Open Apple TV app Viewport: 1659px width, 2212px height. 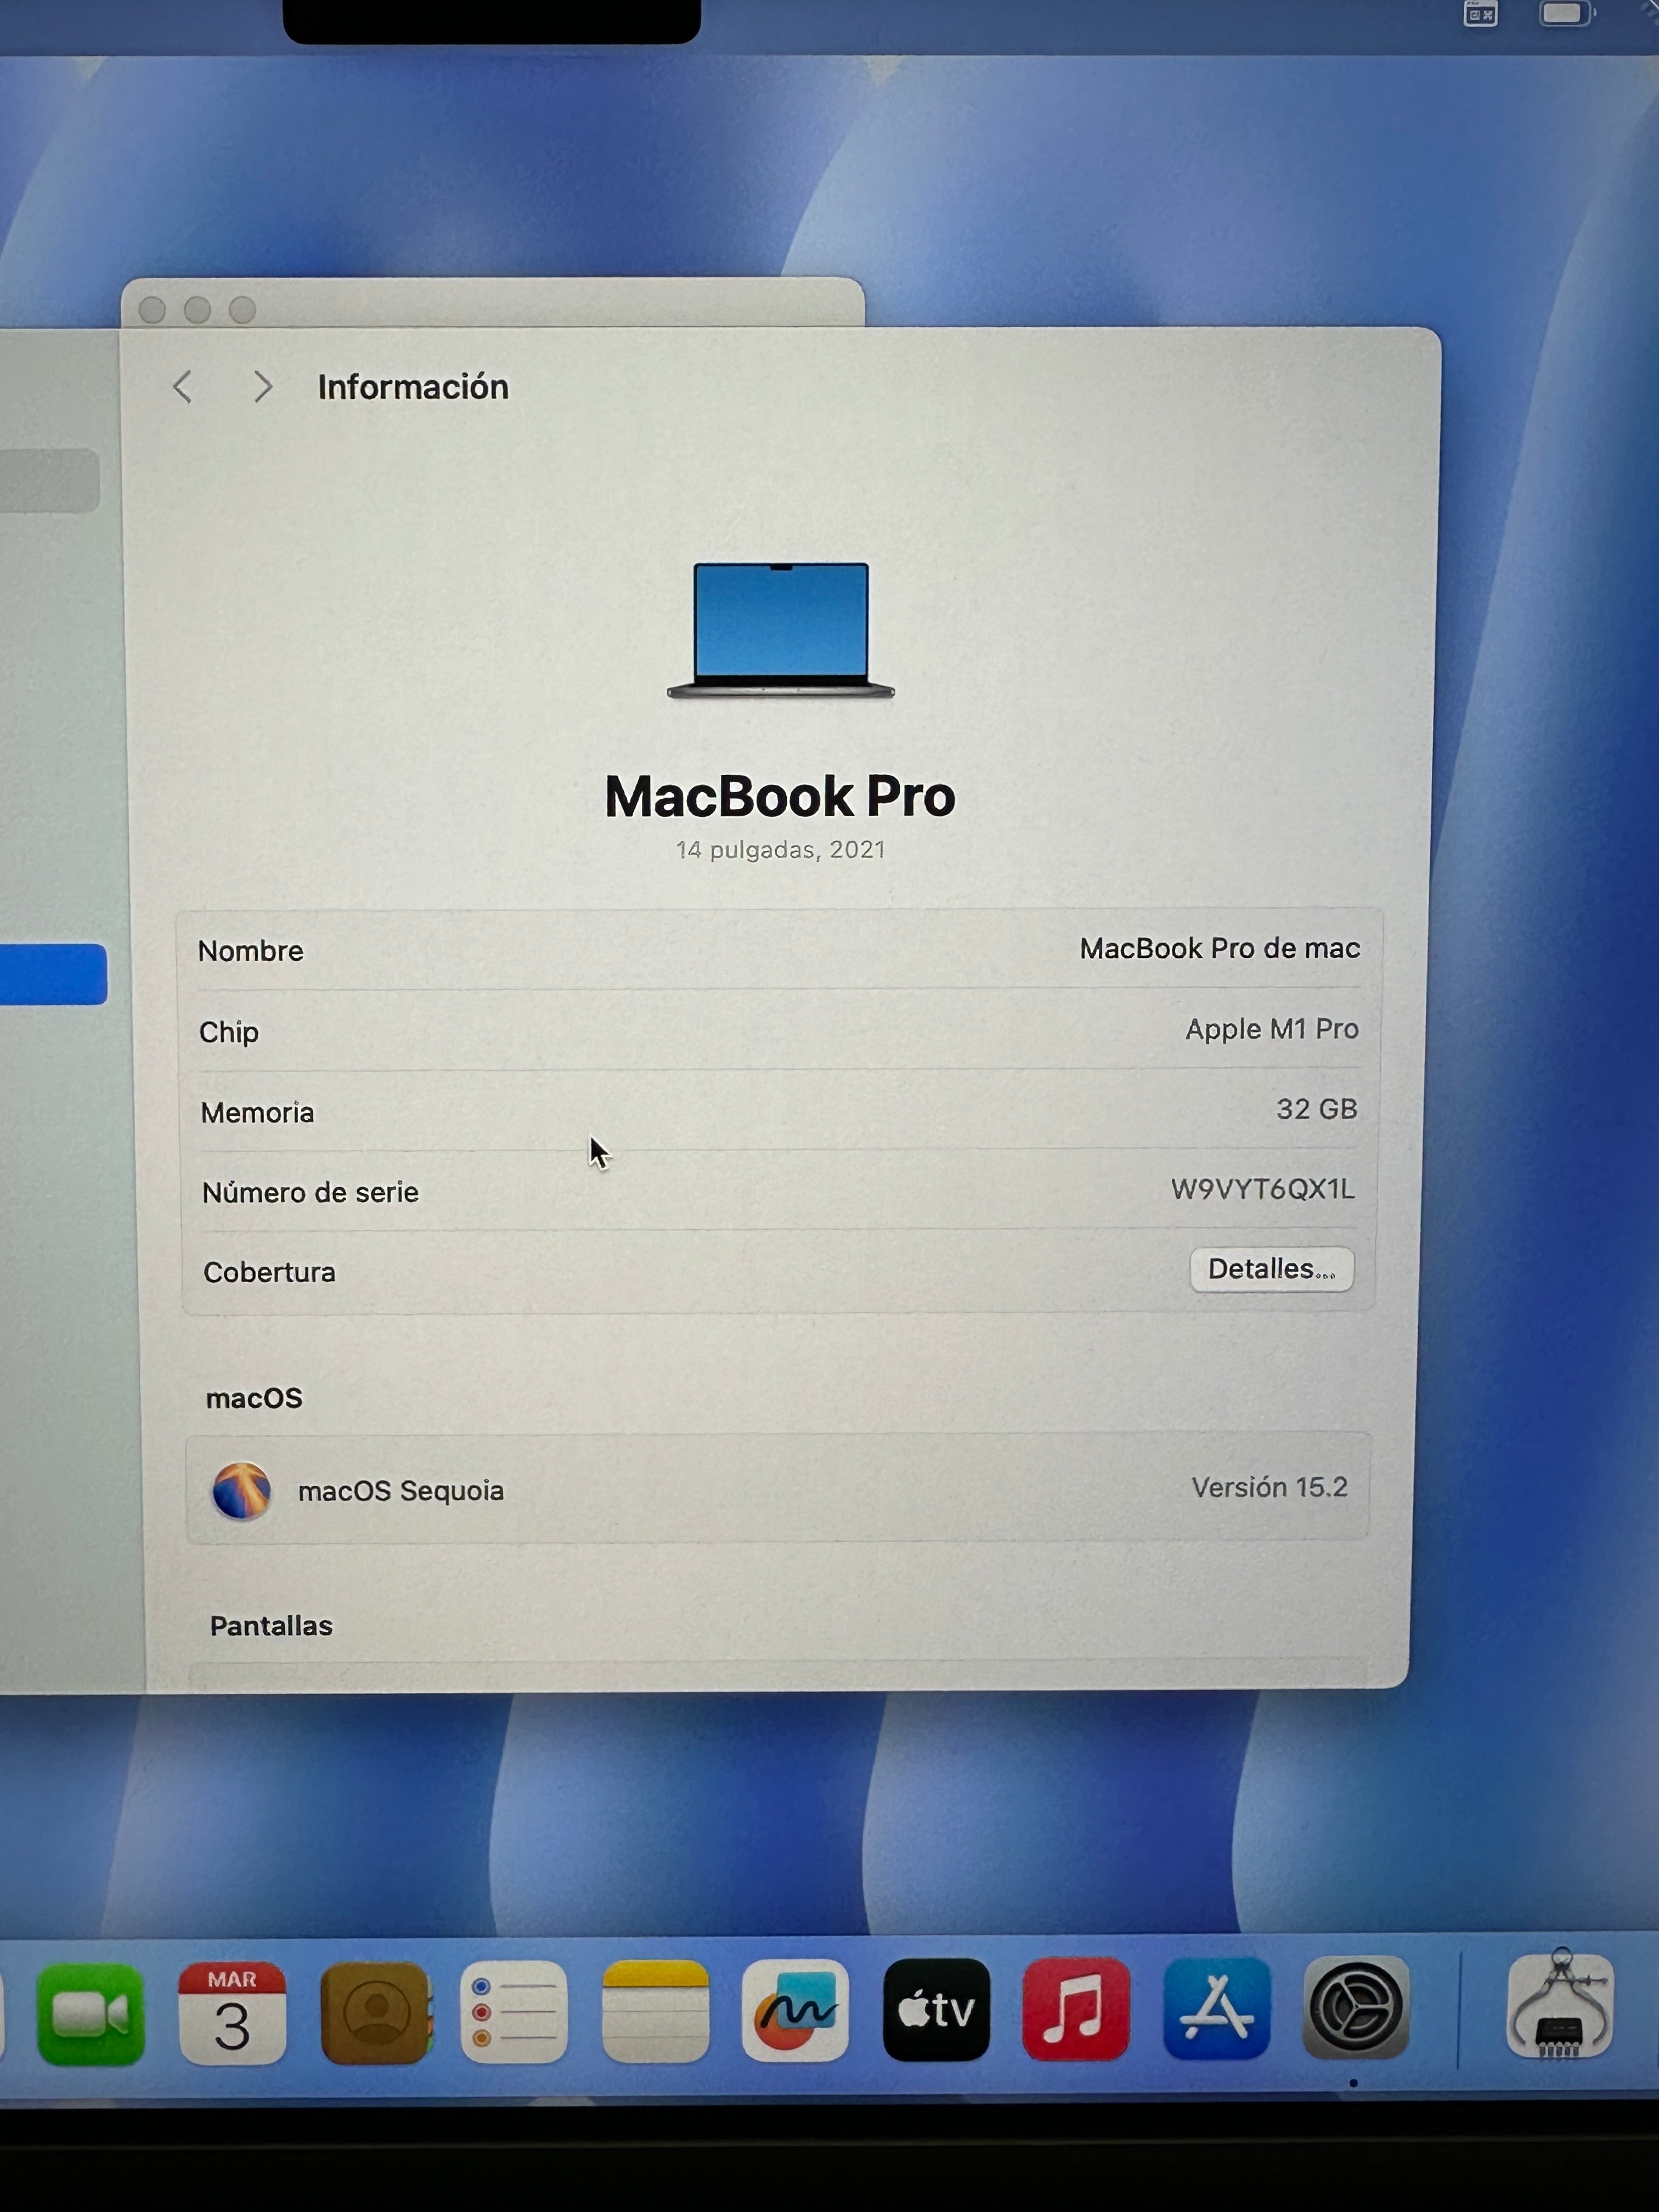click(x=936, y=2010)
